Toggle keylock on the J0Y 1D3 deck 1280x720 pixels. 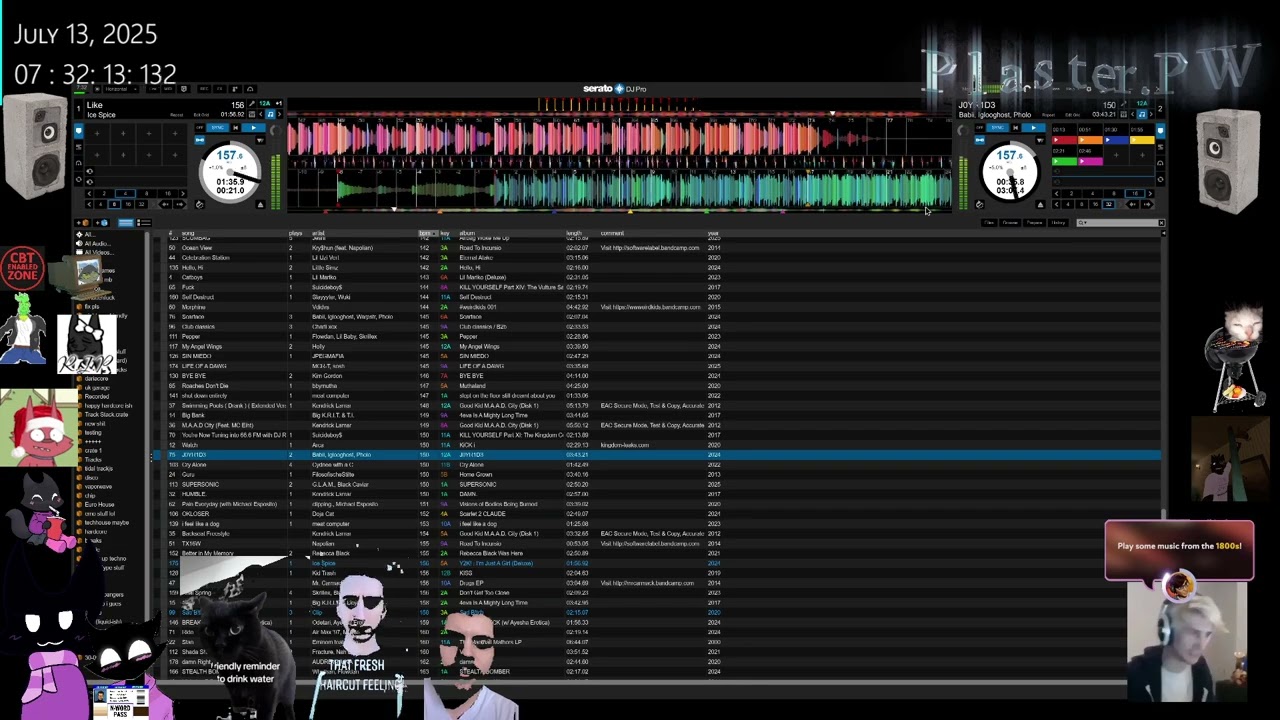[x=980, y=140]
